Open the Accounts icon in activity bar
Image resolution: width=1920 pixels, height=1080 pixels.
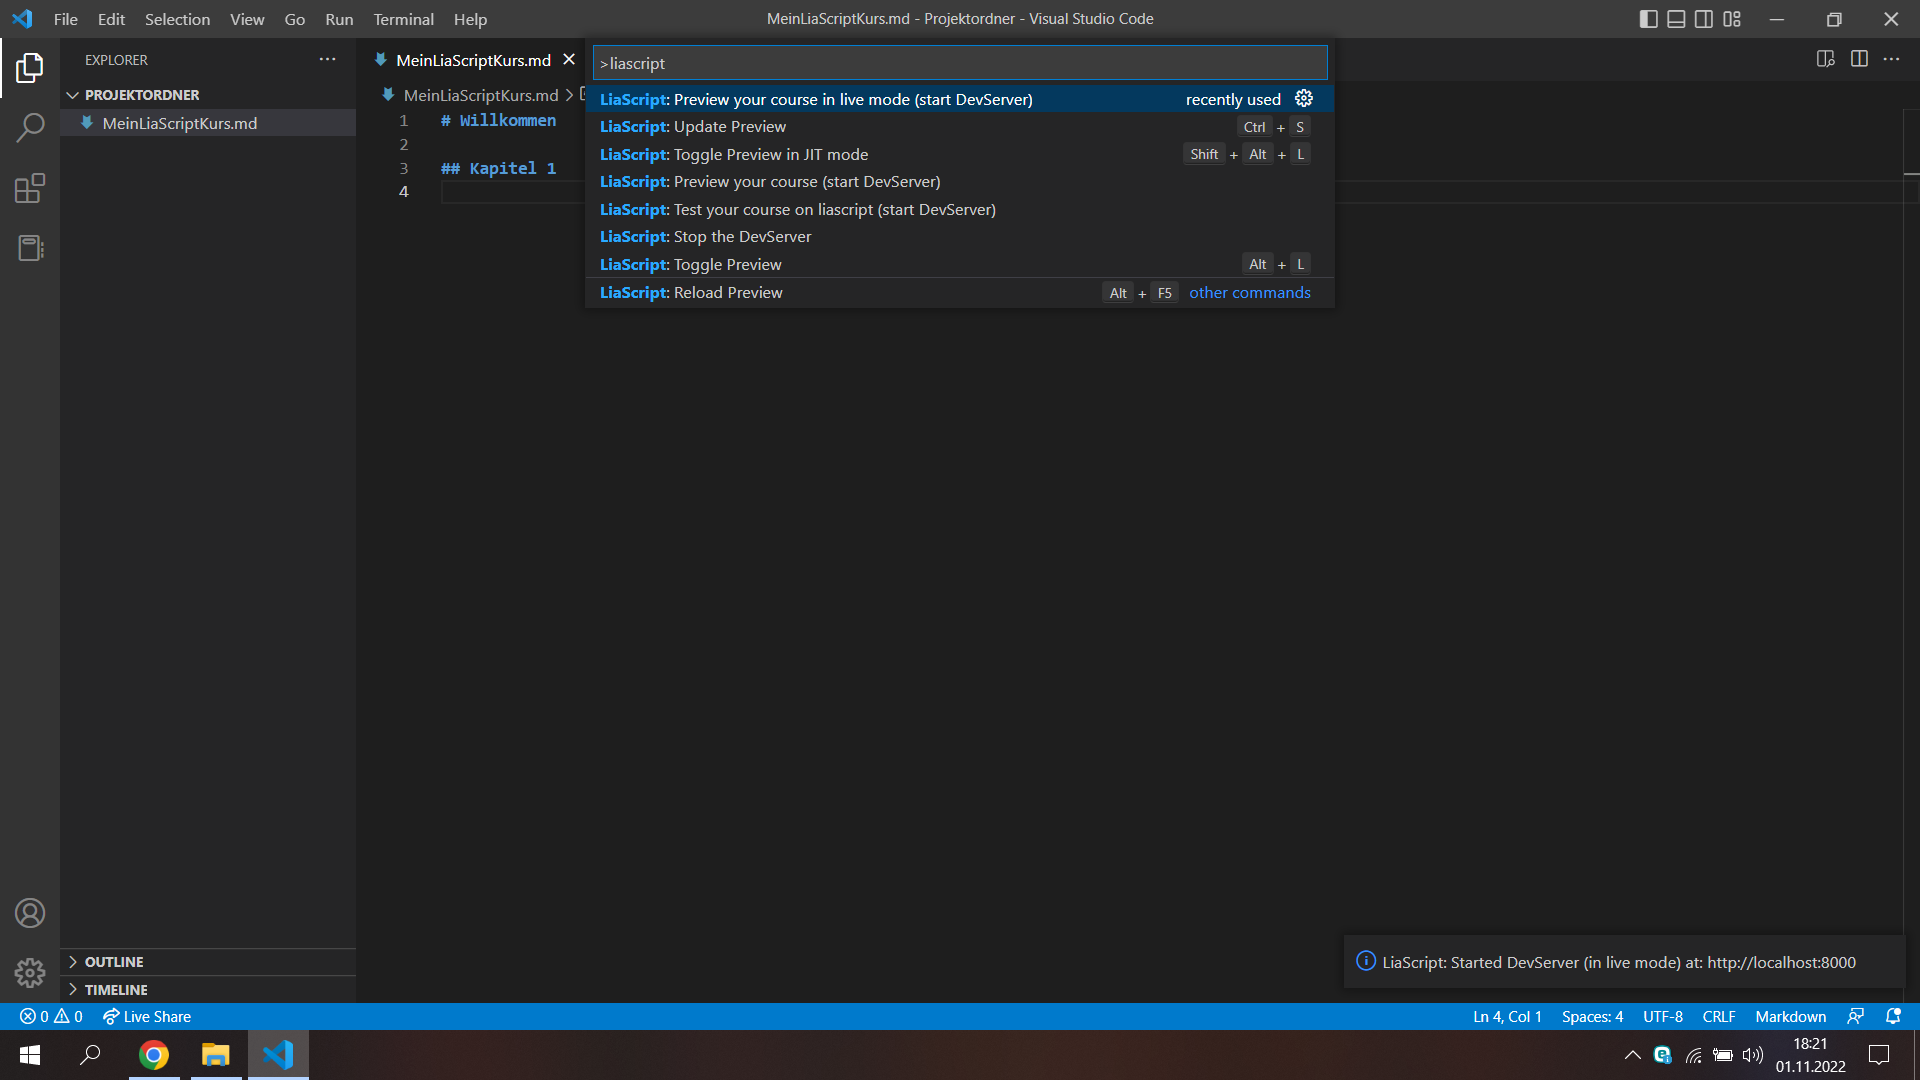click(x=30, y=913)
